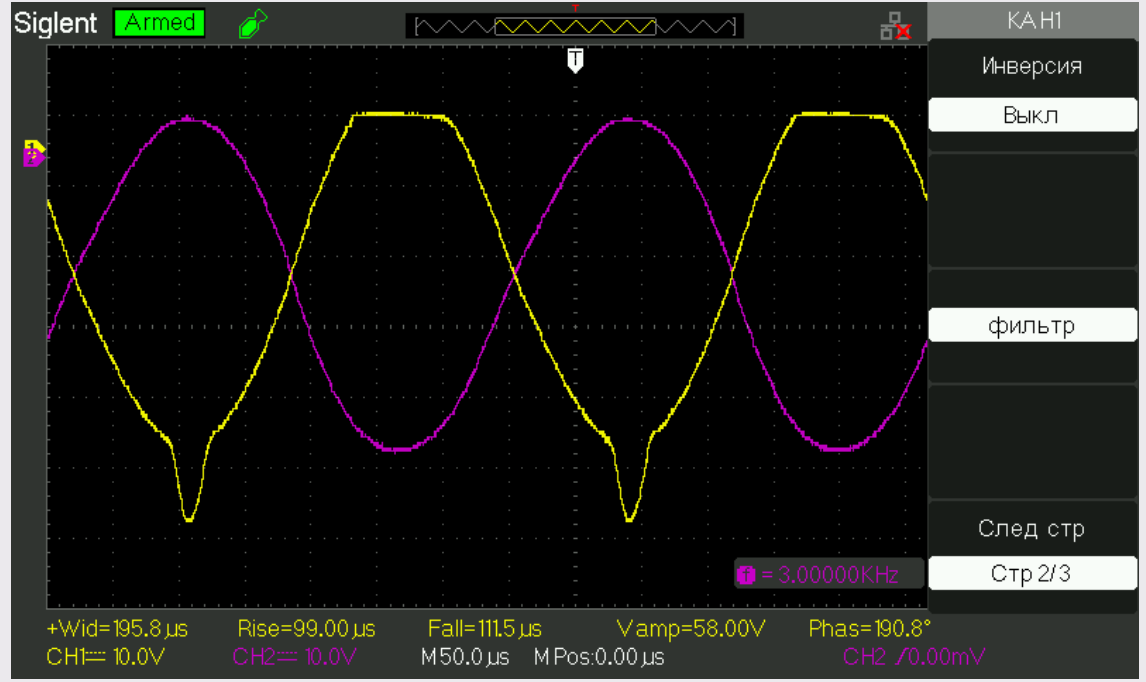Click the network disconnected icon
This screenshot has width=1146, height=682.
[895, 29]
